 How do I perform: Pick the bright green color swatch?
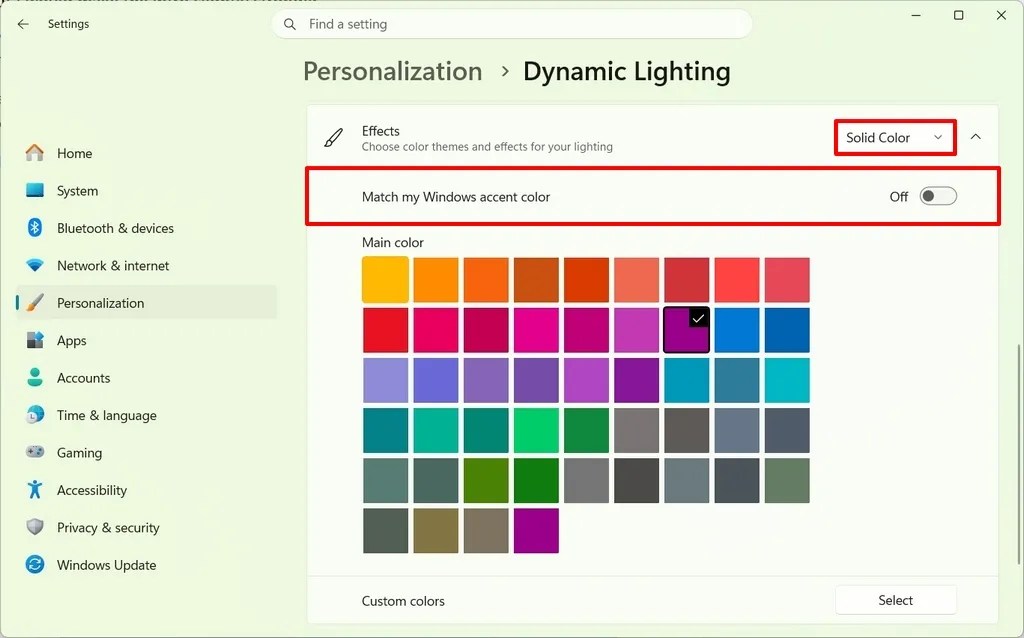coord(536,430)
